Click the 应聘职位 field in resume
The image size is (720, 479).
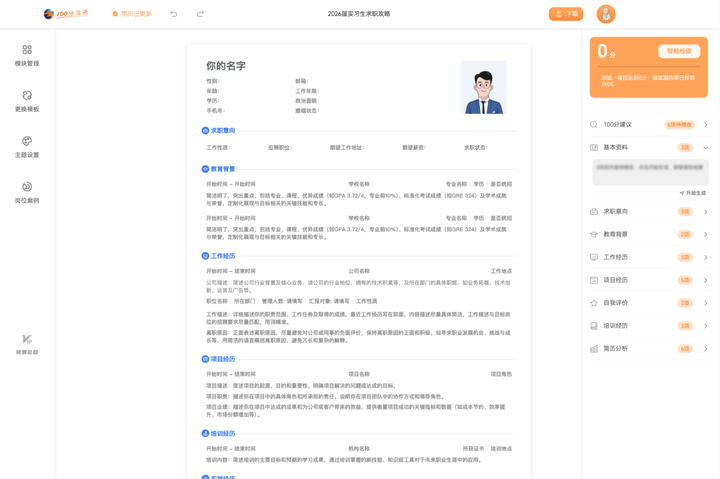[280, 147]
